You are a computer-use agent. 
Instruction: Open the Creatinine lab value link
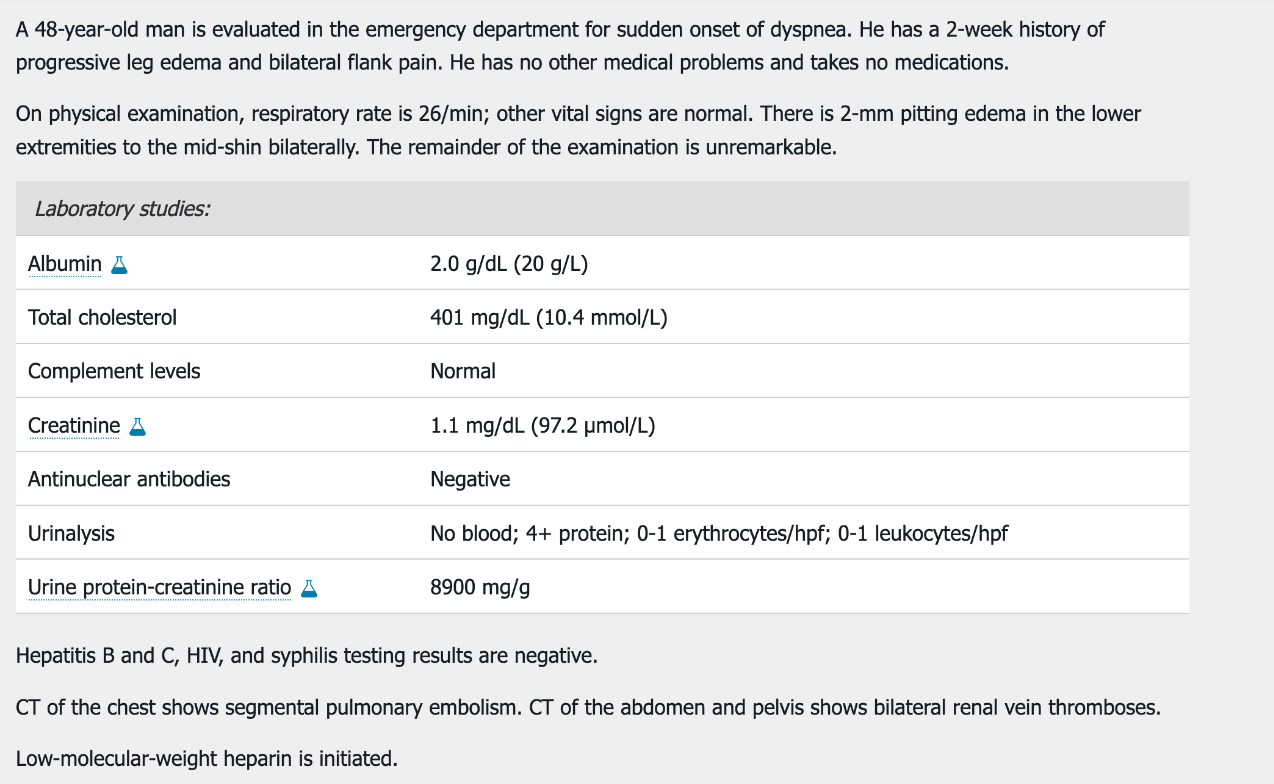click(x=74, y=426)
